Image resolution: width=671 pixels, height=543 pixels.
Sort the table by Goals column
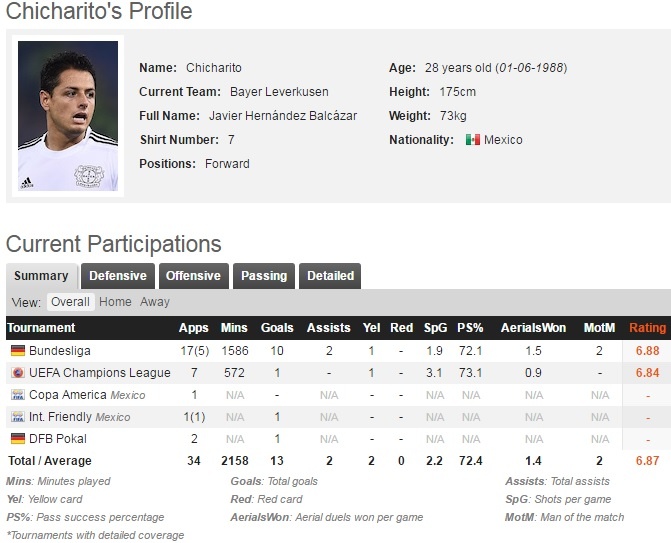pyautogui.click(x=277, y=328)
